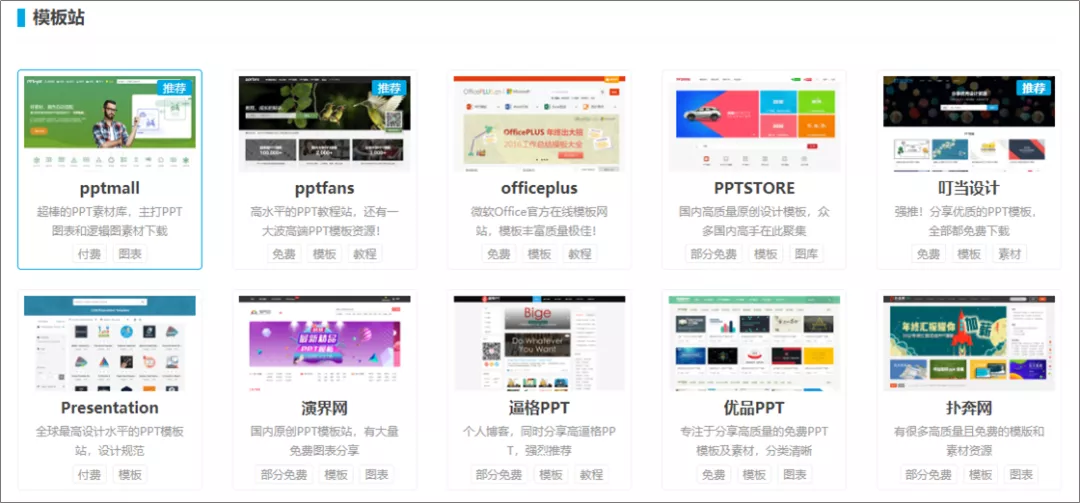
Task: Click the pptmall title link
Action: [110, 188]
